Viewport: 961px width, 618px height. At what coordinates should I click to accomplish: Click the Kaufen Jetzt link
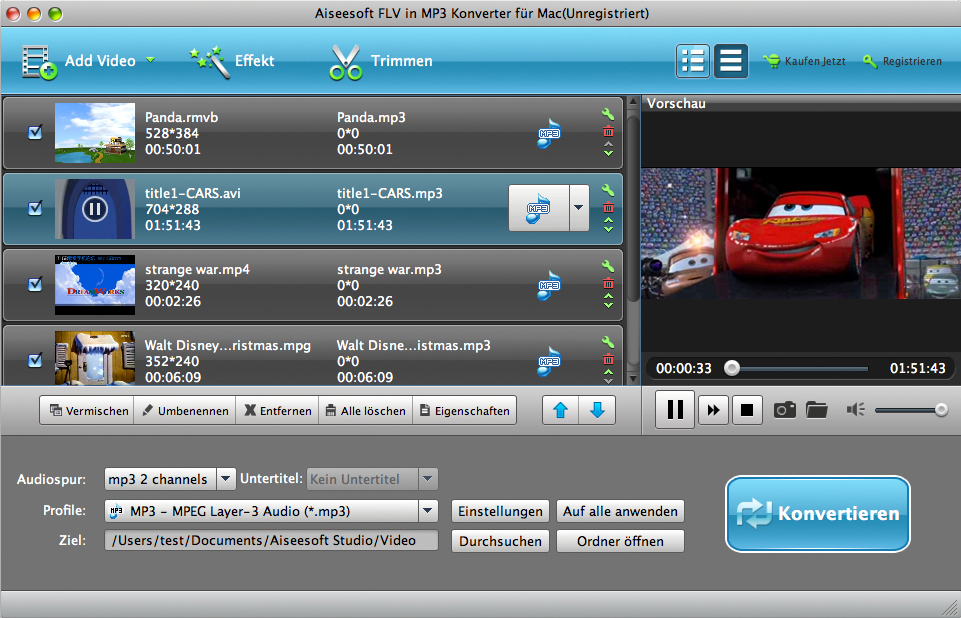click(x=805, y=61)
